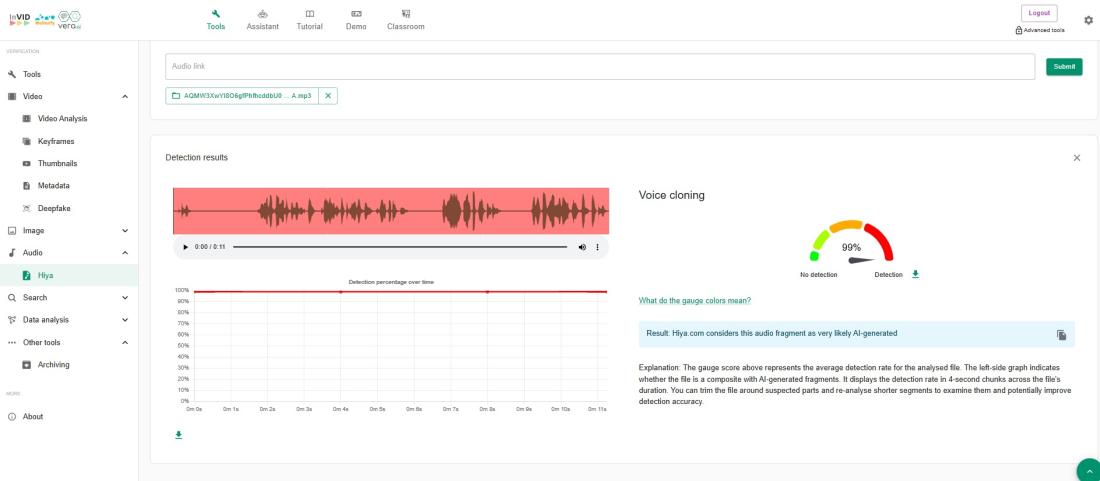Play the audio clip

185,247
